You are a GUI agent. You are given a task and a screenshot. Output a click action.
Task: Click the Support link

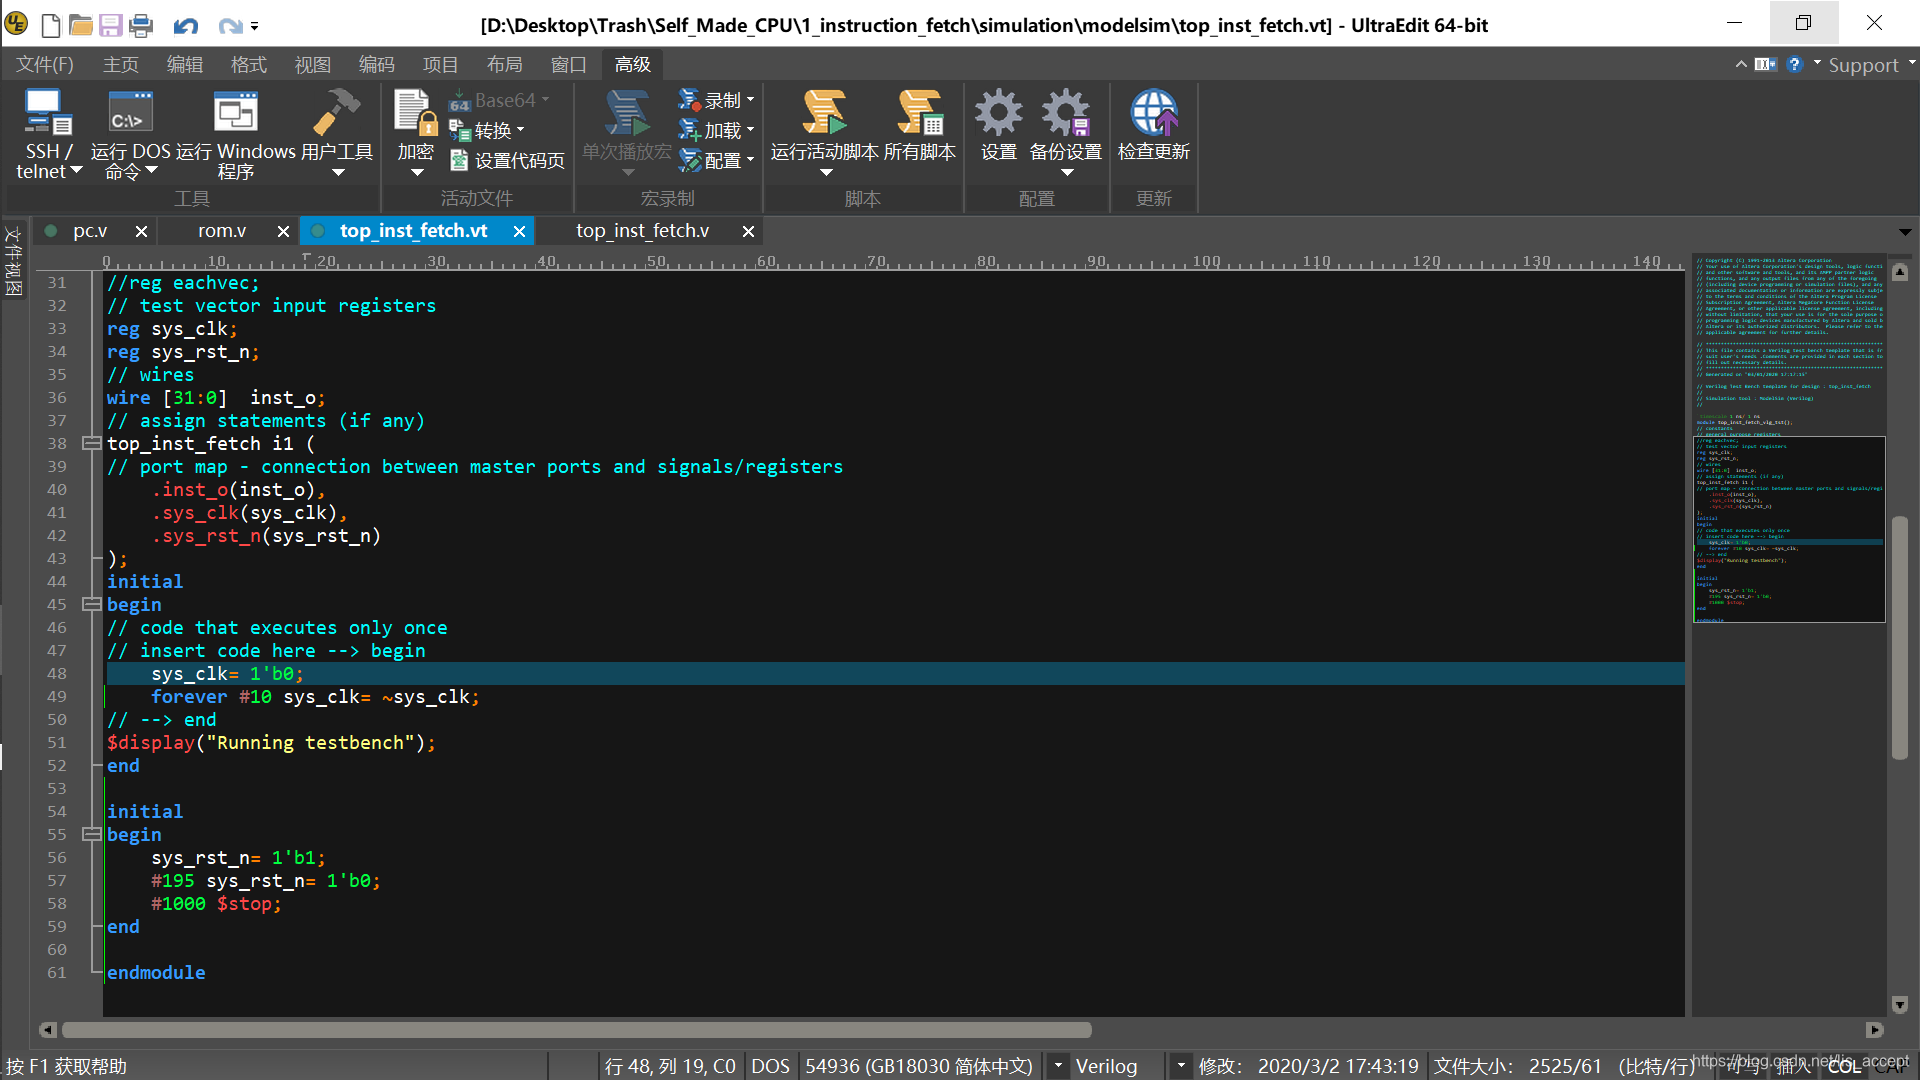pyautogui.click(x=1862, y=65)
